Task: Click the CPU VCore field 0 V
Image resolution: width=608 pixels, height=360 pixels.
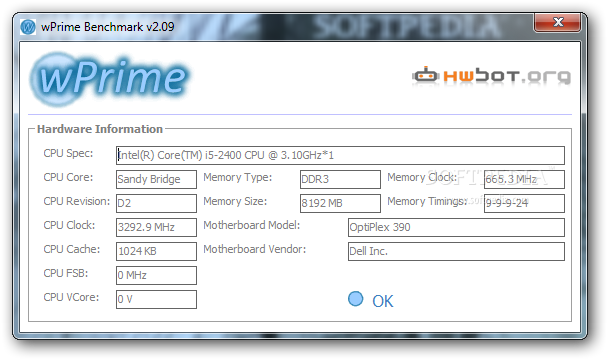Action: click(156, 299)
